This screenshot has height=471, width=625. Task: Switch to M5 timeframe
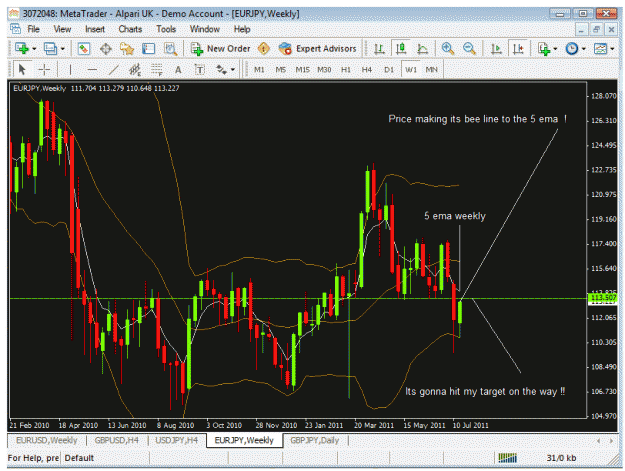pos(281,70)
